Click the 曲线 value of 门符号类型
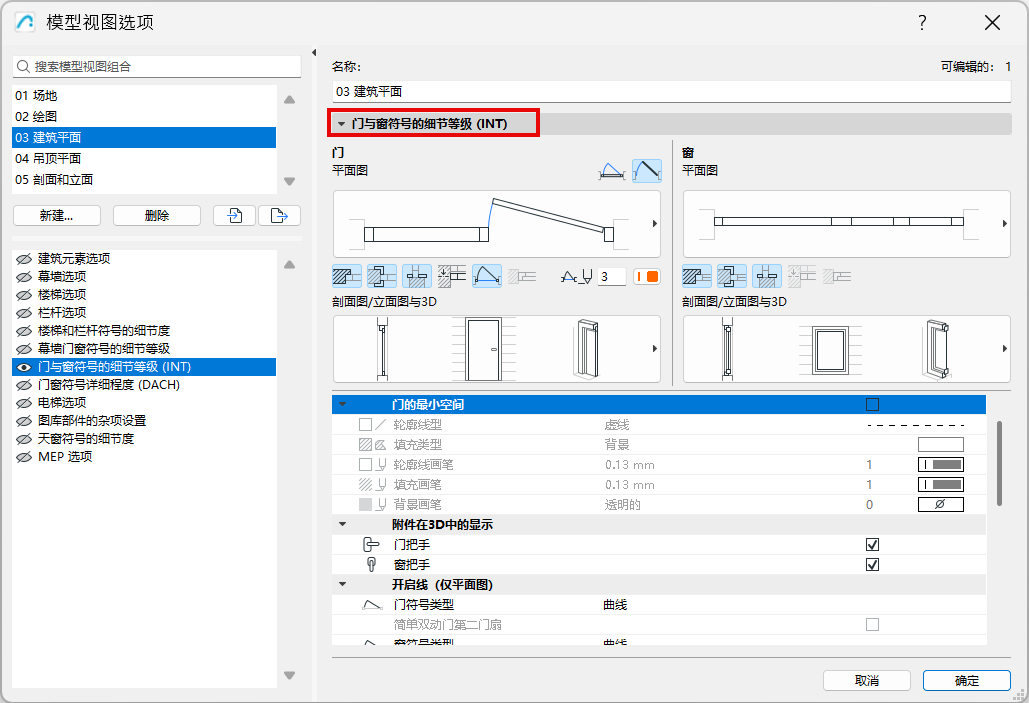Image resolution: width=1029 pixels, height=703 pixels. (x=615, y=605)
